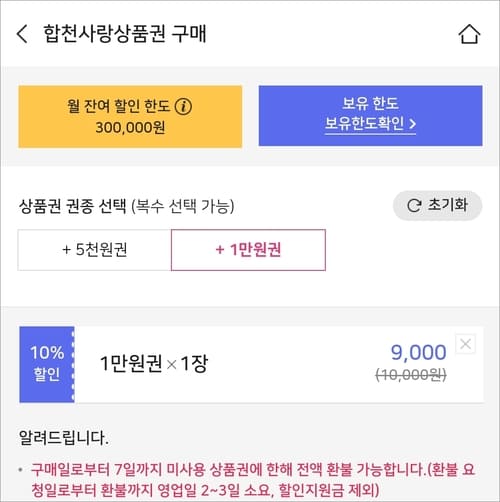500x502 pixels.
Task: Tap the yellow 월 잔여 할인 한도 box
Action: [x=130, y=116]
